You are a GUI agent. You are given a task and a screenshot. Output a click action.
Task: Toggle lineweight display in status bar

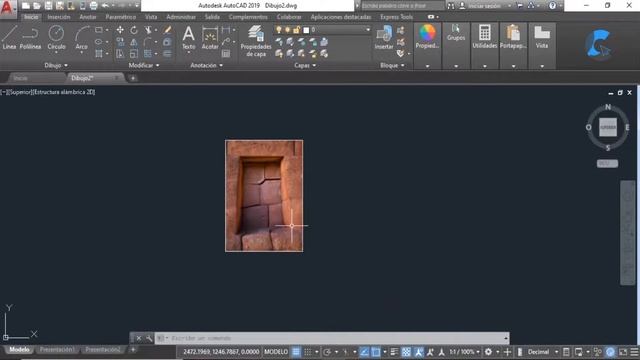coord(394,352)
